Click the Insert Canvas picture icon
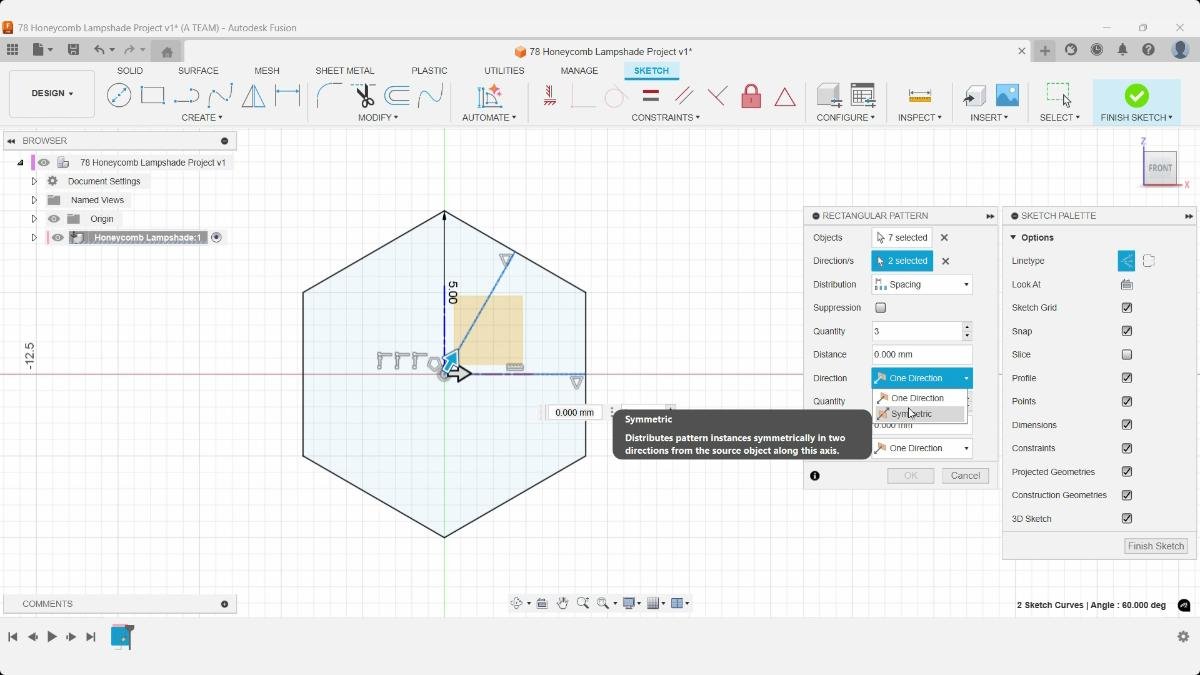 pos(1007,95)
